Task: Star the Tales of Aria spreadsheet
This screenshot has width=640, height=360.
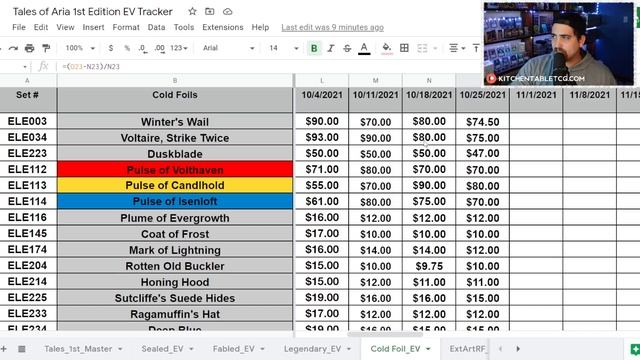Action: click(192, 11)
